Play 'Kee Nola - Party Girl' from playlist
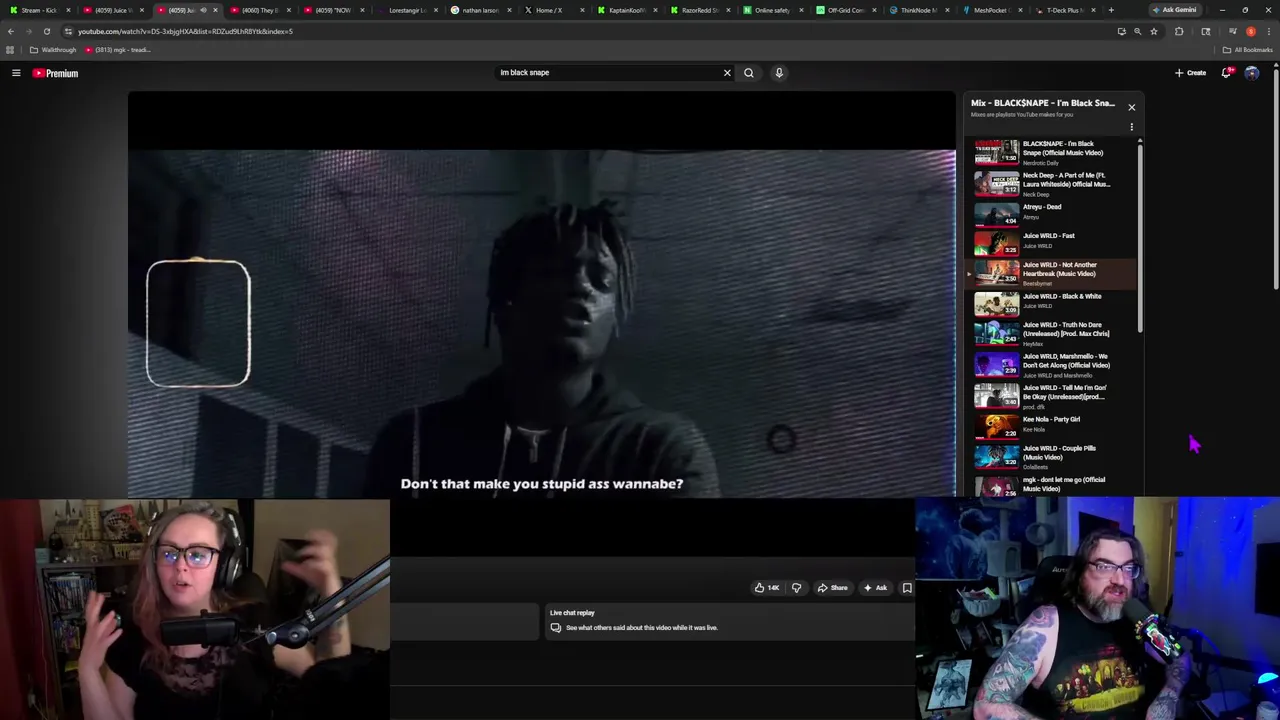 pyautogui.click(x=1052, y=425)
